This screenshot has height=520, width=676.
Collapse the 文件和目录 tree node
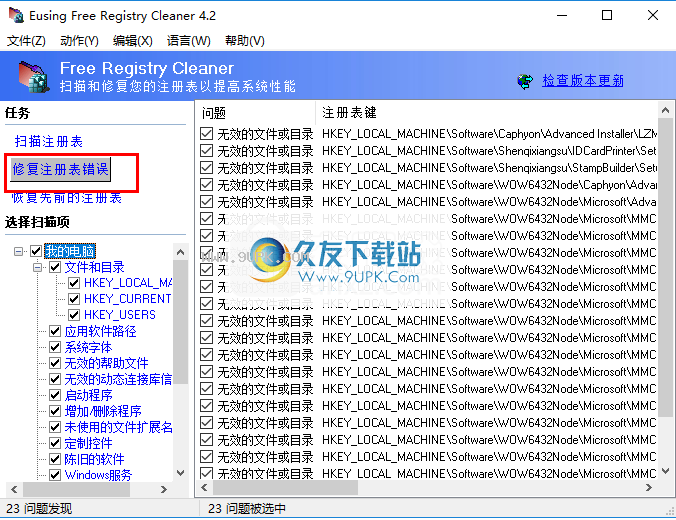tap(38, 267)
